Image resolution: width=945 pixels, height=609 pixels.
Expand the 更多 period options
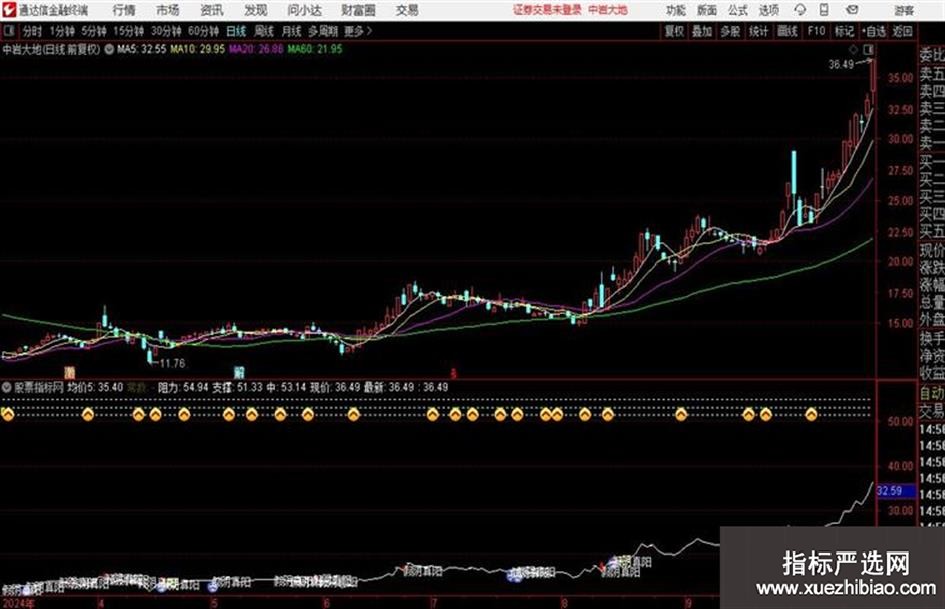[358, 31]
